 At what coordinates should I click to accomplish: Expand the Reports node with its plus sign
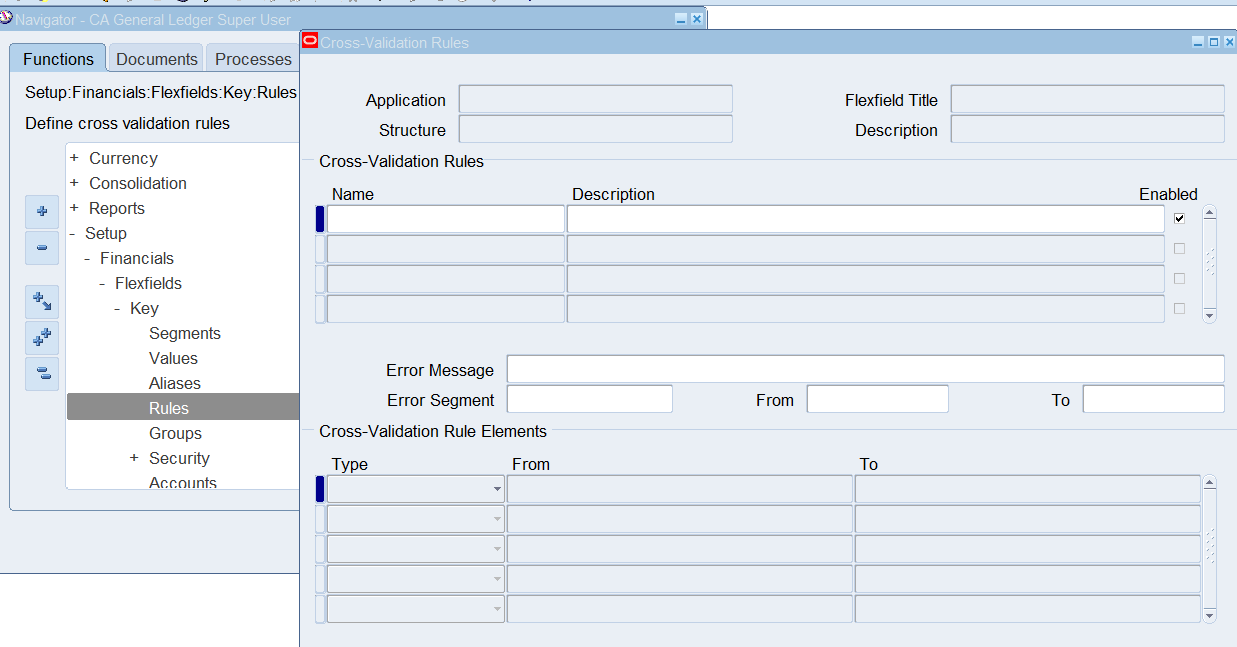pyautogui.click(x=74, y=208)
